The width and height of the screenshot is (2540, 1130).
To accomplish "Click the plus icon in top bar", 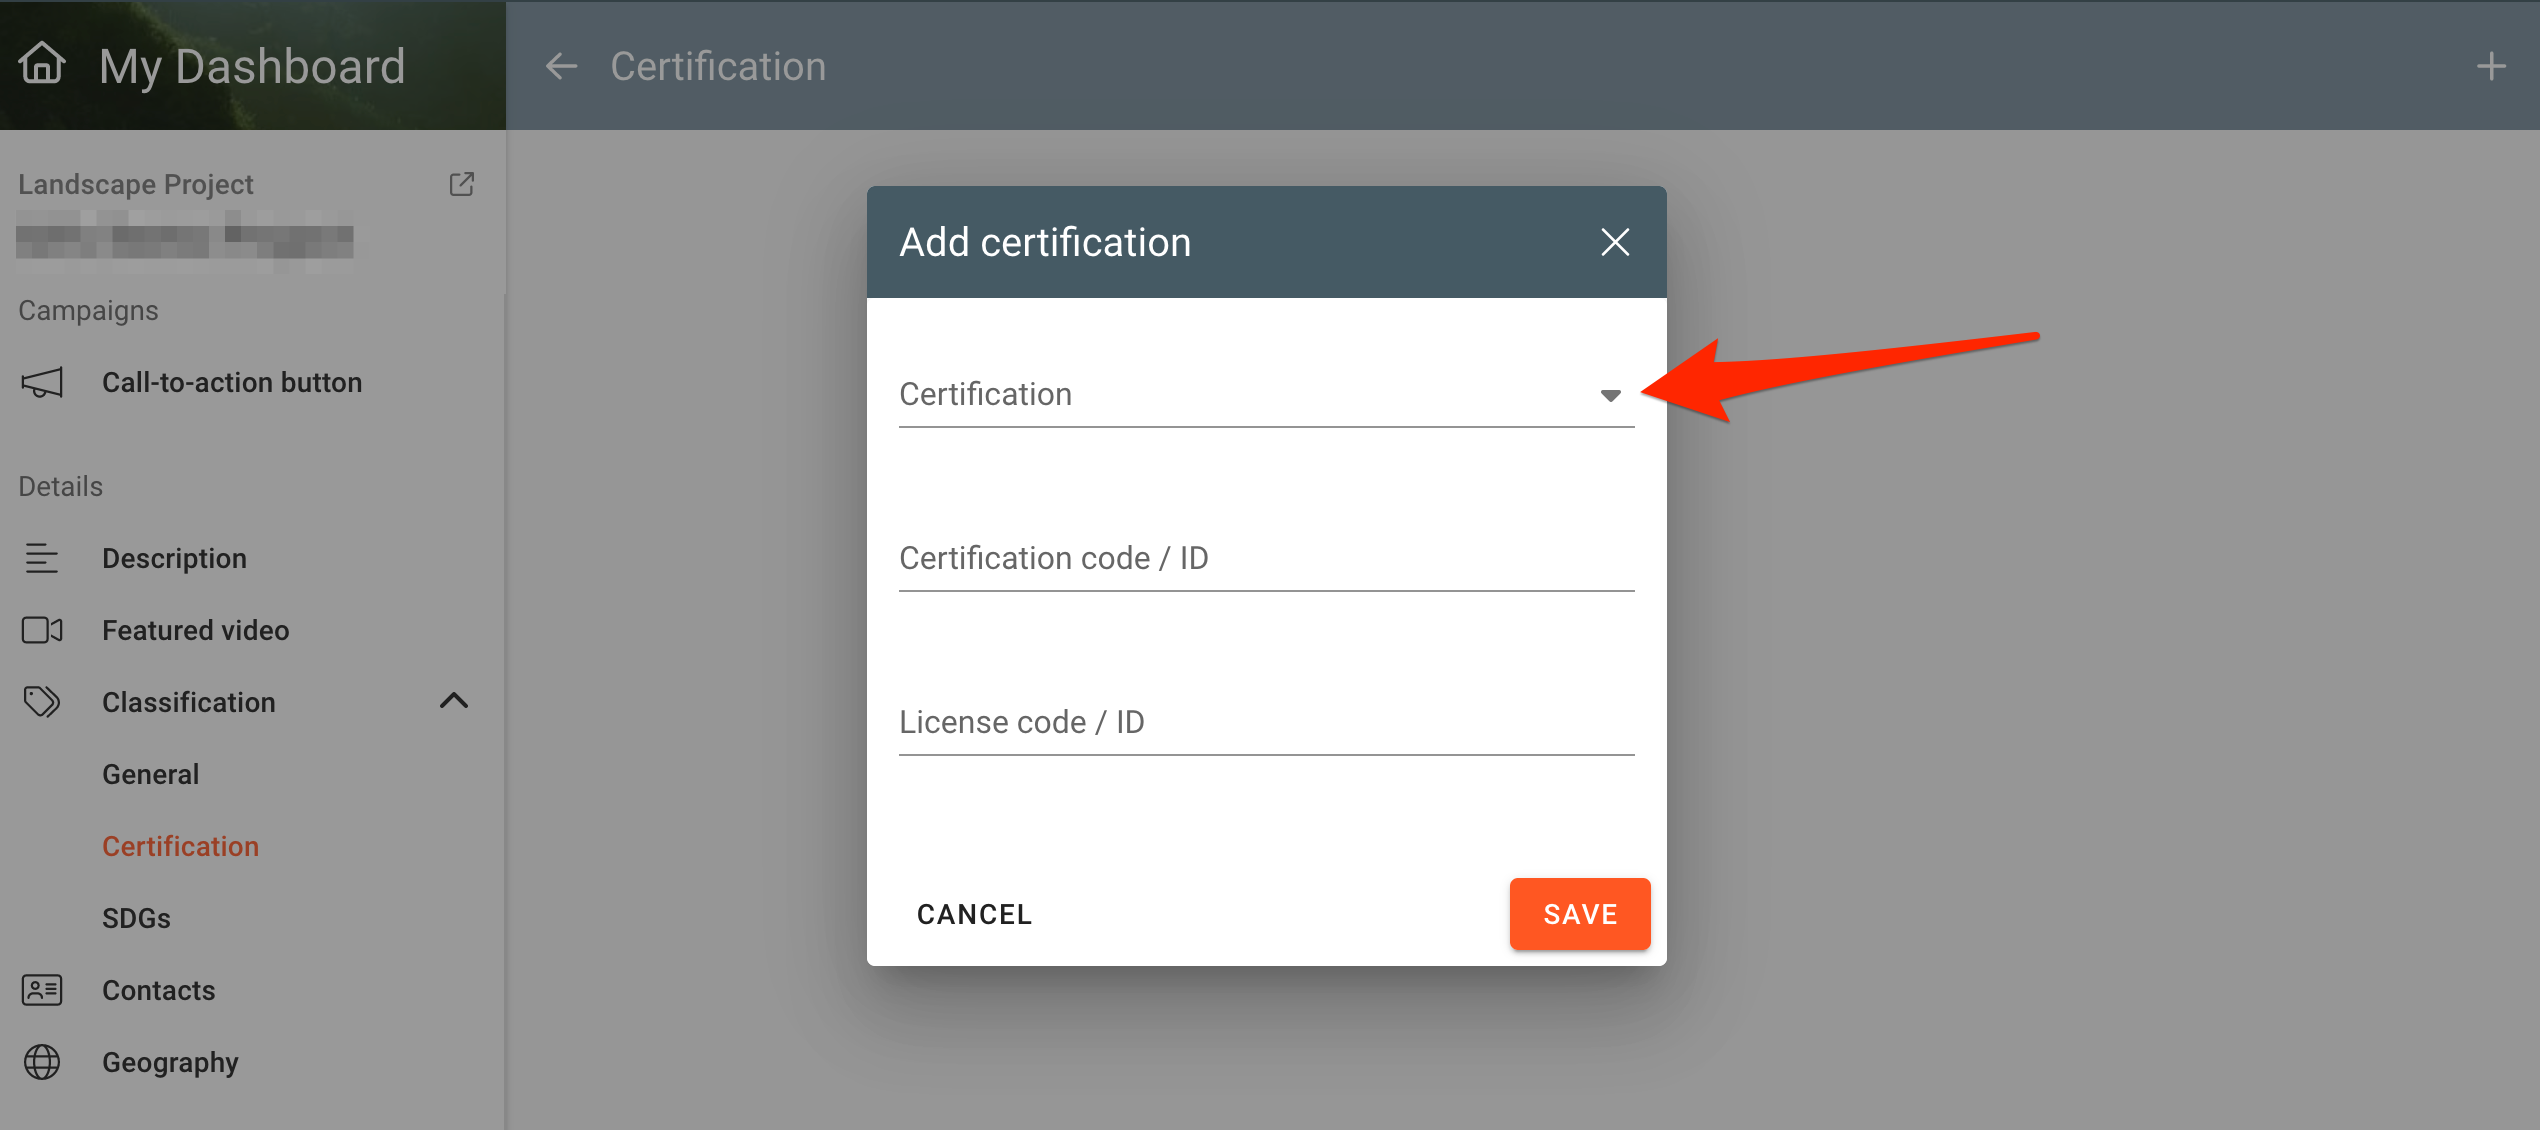I will (2491, 67).
